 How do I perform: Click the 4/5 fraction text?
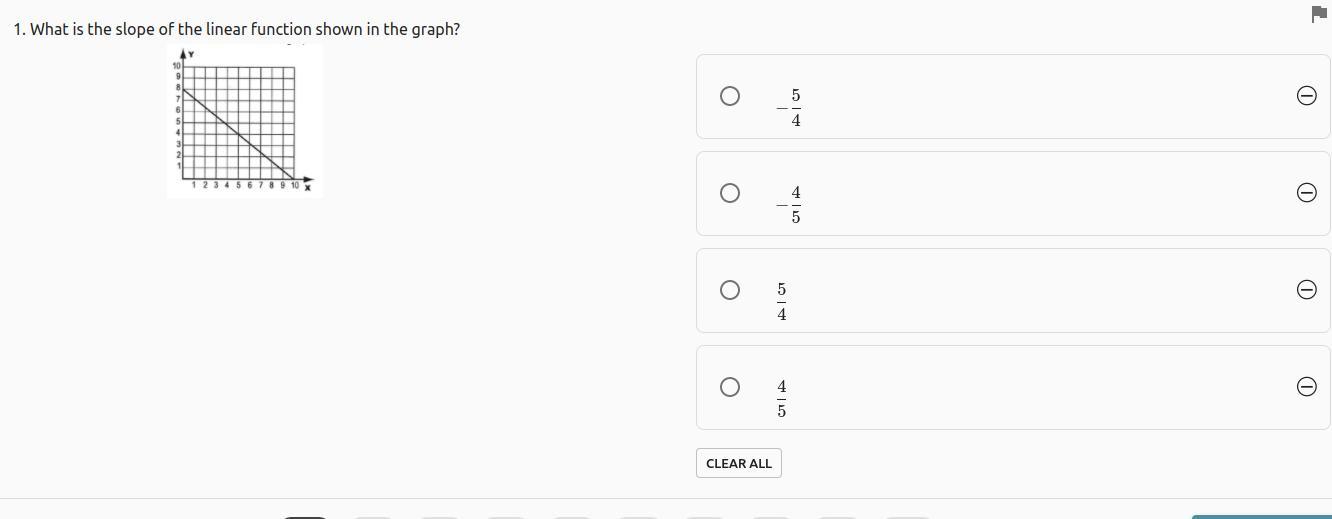click(x=781, y=399)
